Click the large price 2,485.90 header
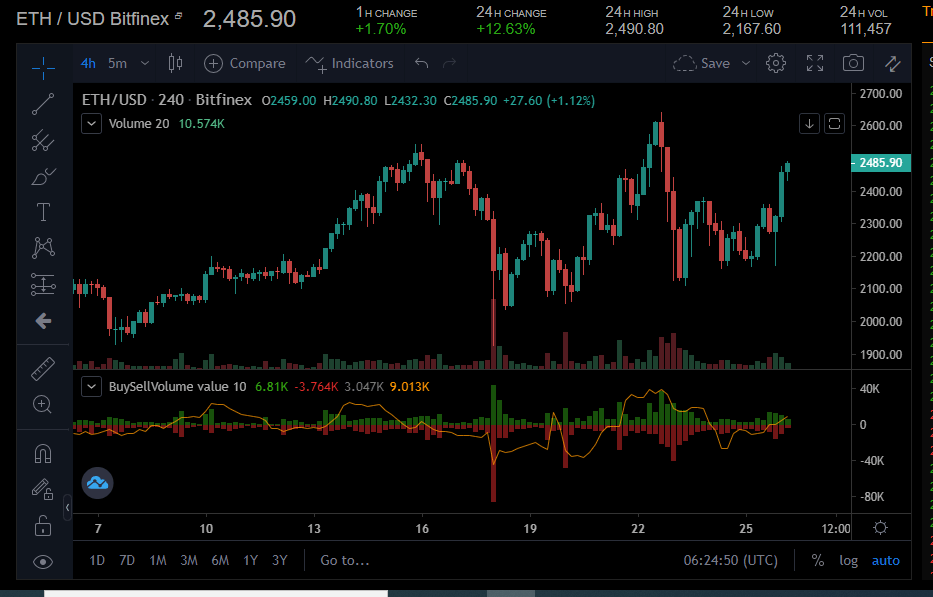The image size is (933, 597). (x=249, y=19)
